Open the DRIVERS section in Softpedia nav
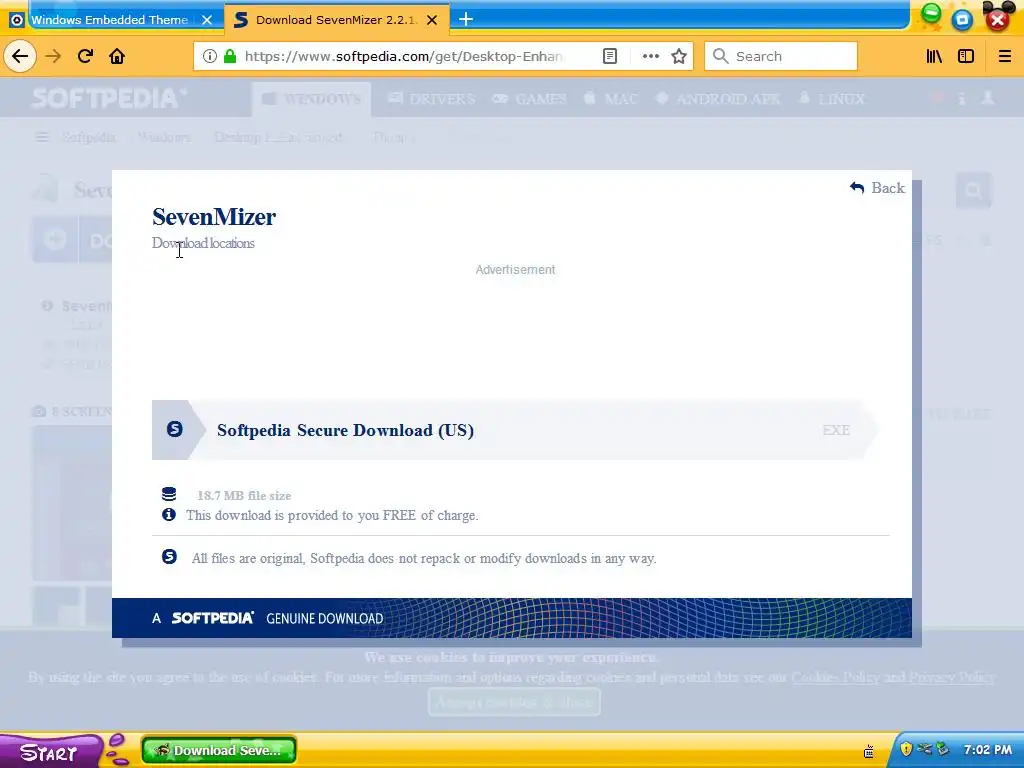1024x768 pixels. pos(432,99)
